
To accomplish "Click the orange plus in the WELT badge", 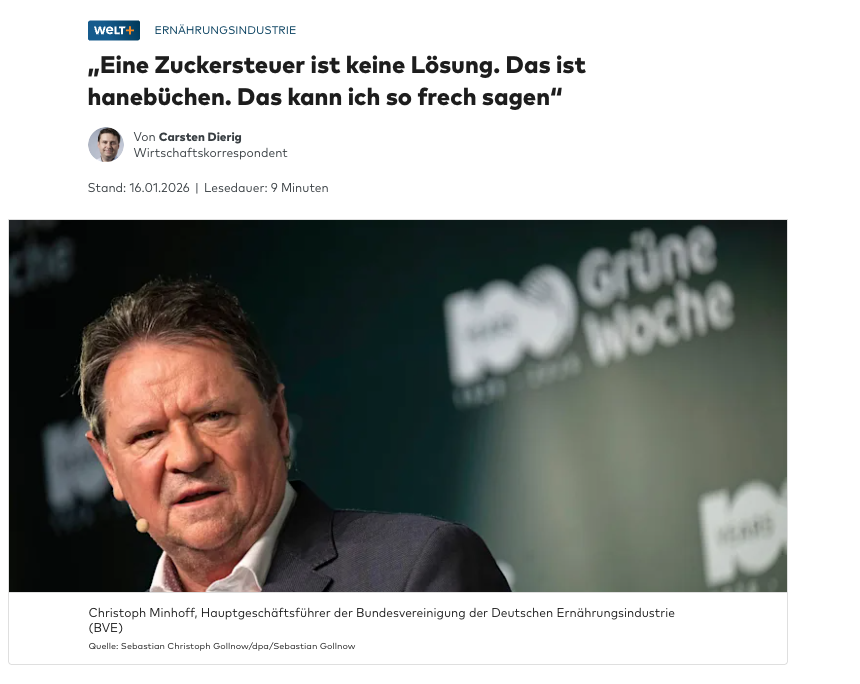I will coord(130,31).
